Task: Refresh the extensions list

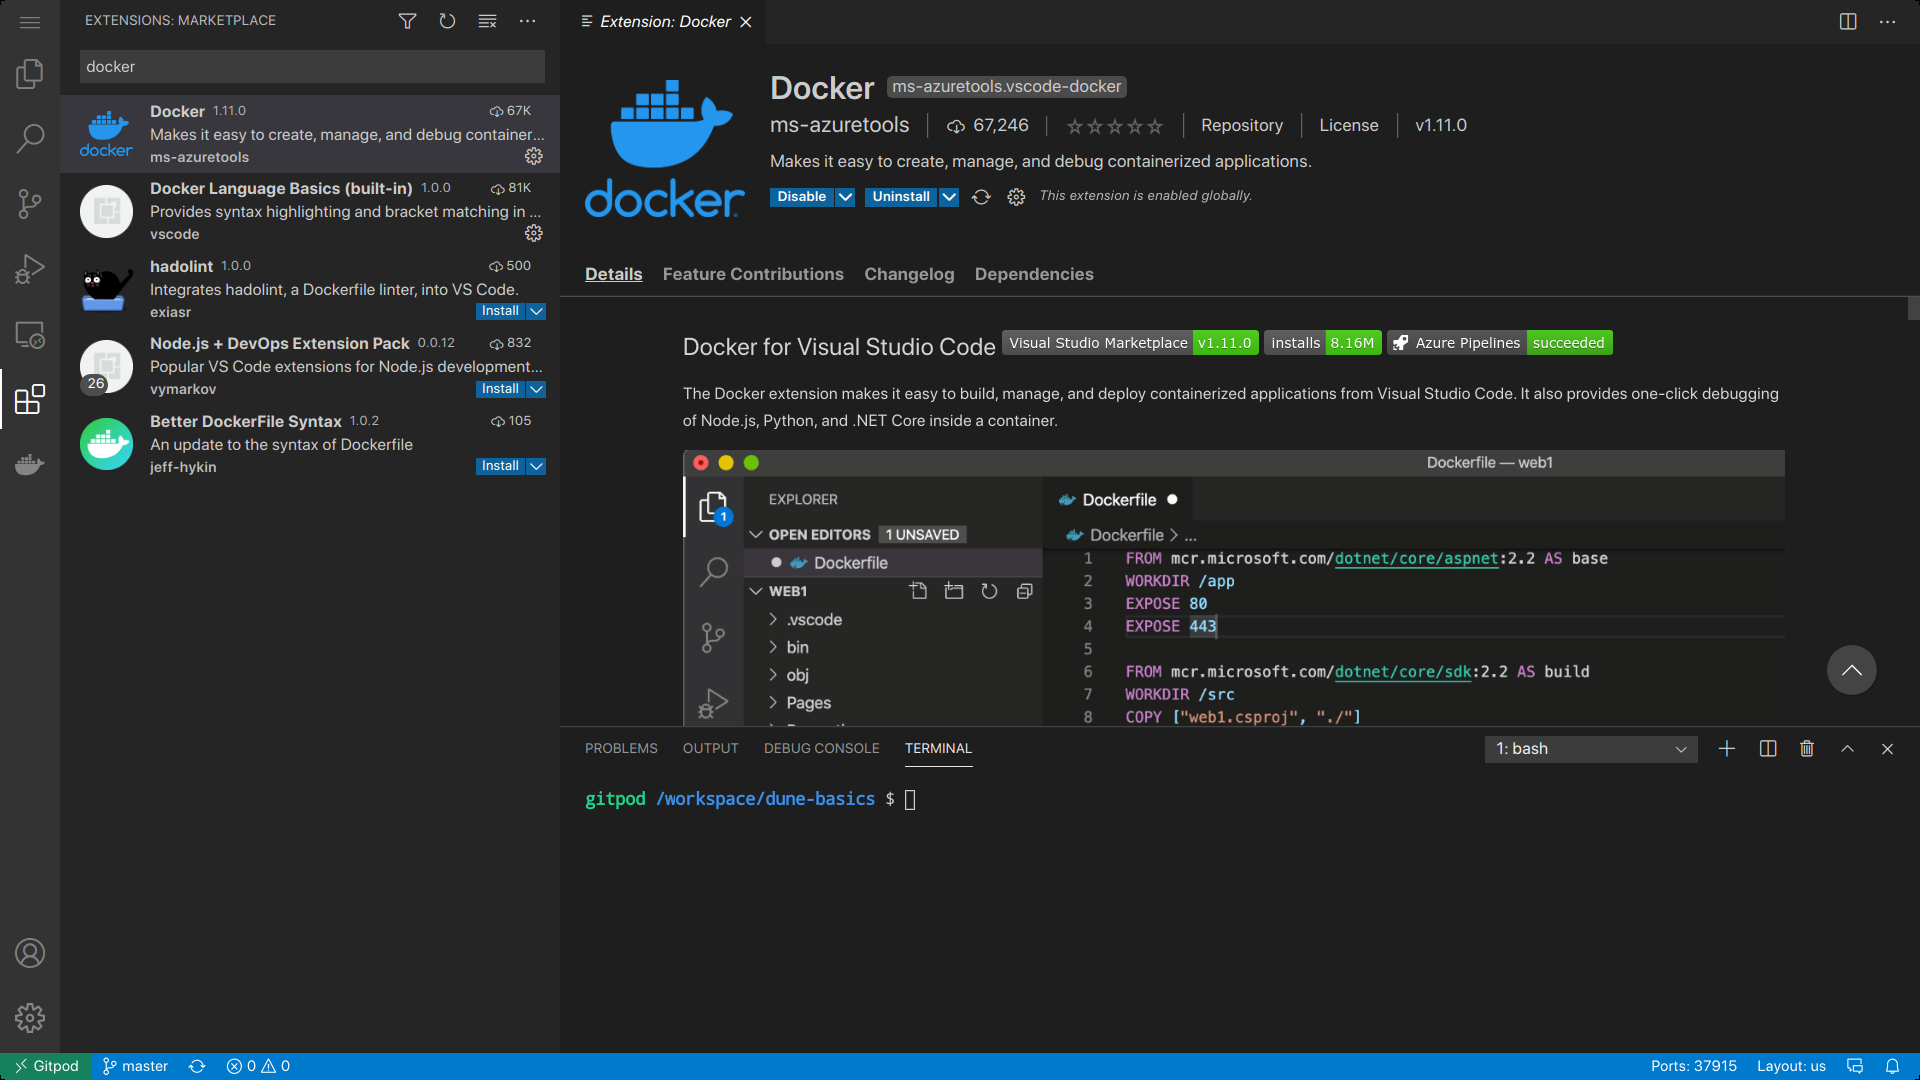Action: [447, 20]
